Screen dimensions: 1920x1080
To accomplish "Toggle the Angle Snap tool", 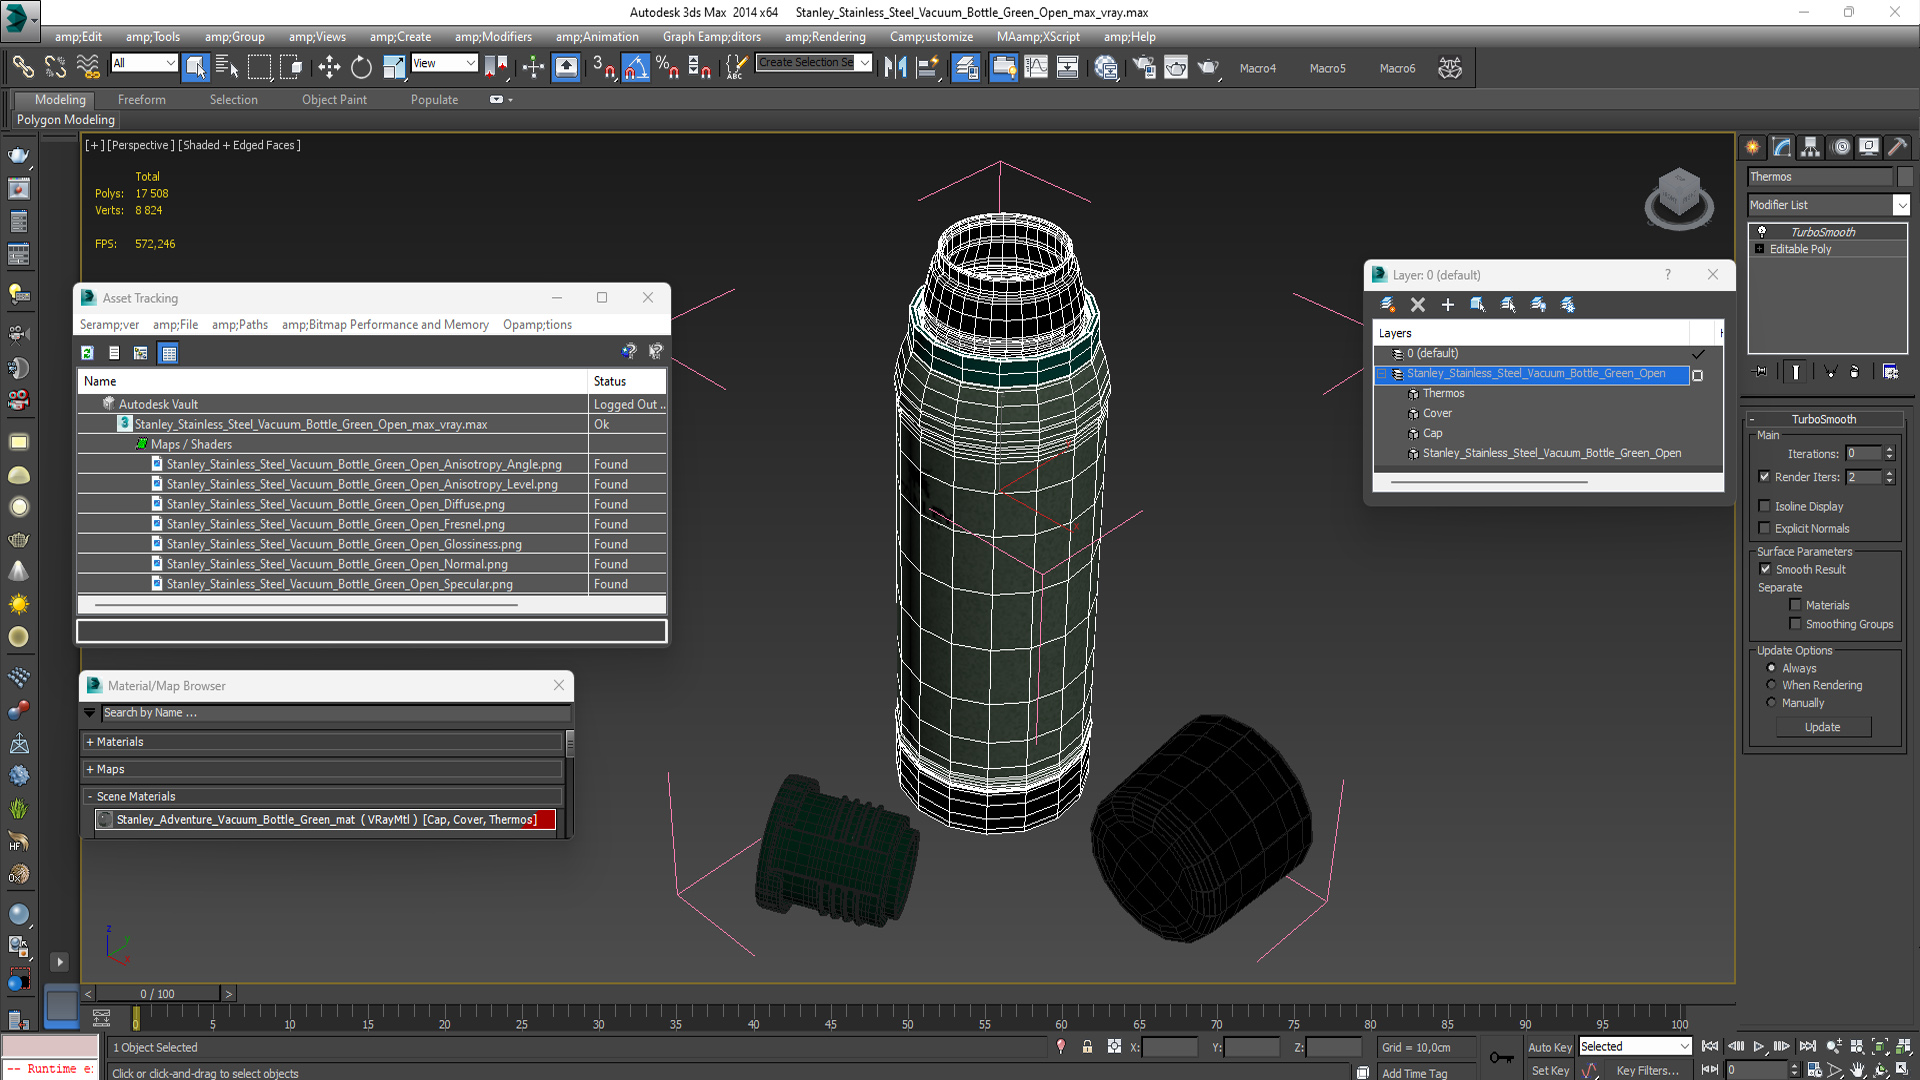I will (x=635, y=67).
